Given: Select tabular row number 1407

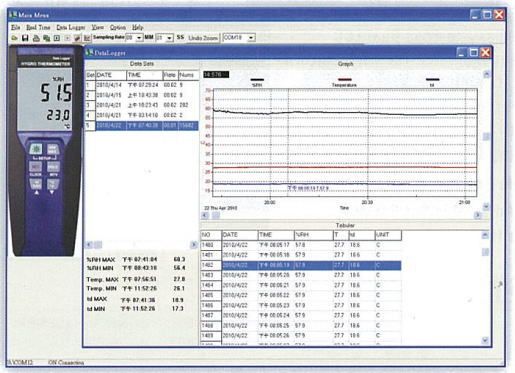Looking at the screenshot, I should (301, 315).
